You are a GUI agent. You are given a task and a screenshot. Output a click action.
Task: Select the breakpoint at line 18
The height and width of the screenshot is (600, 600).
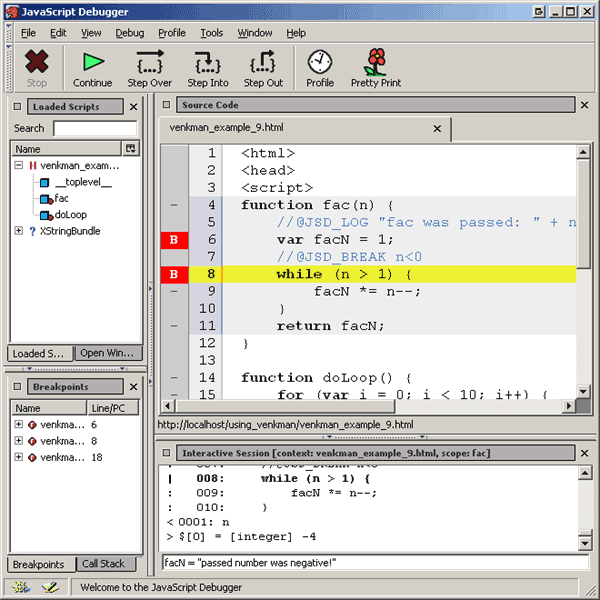75,457
